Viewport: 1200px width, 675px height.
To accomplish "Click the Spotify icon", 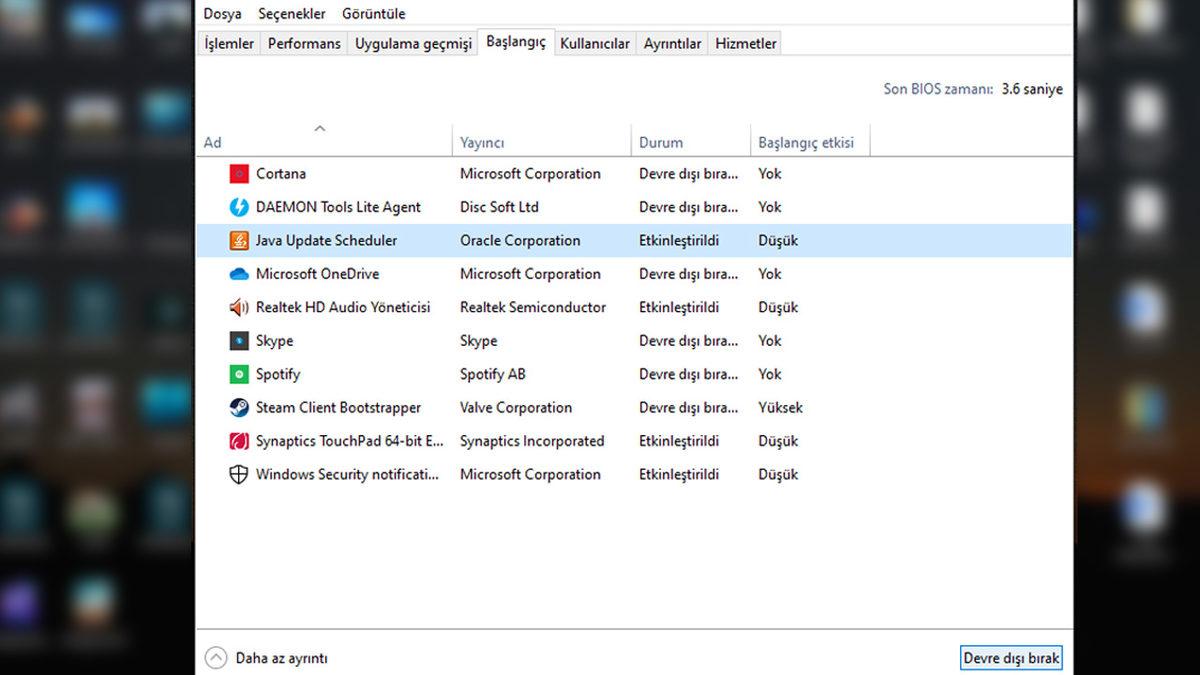I will pyautogui.click(x=238, y=374).
